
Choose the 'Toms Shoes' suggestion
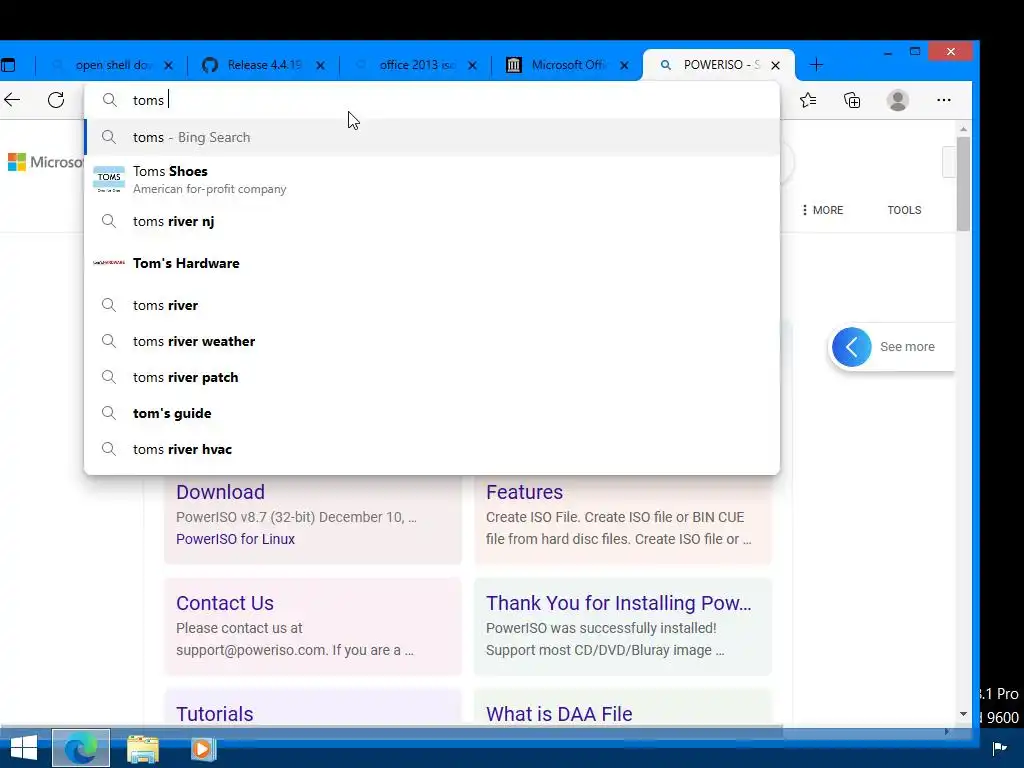[x=432, y=179]
